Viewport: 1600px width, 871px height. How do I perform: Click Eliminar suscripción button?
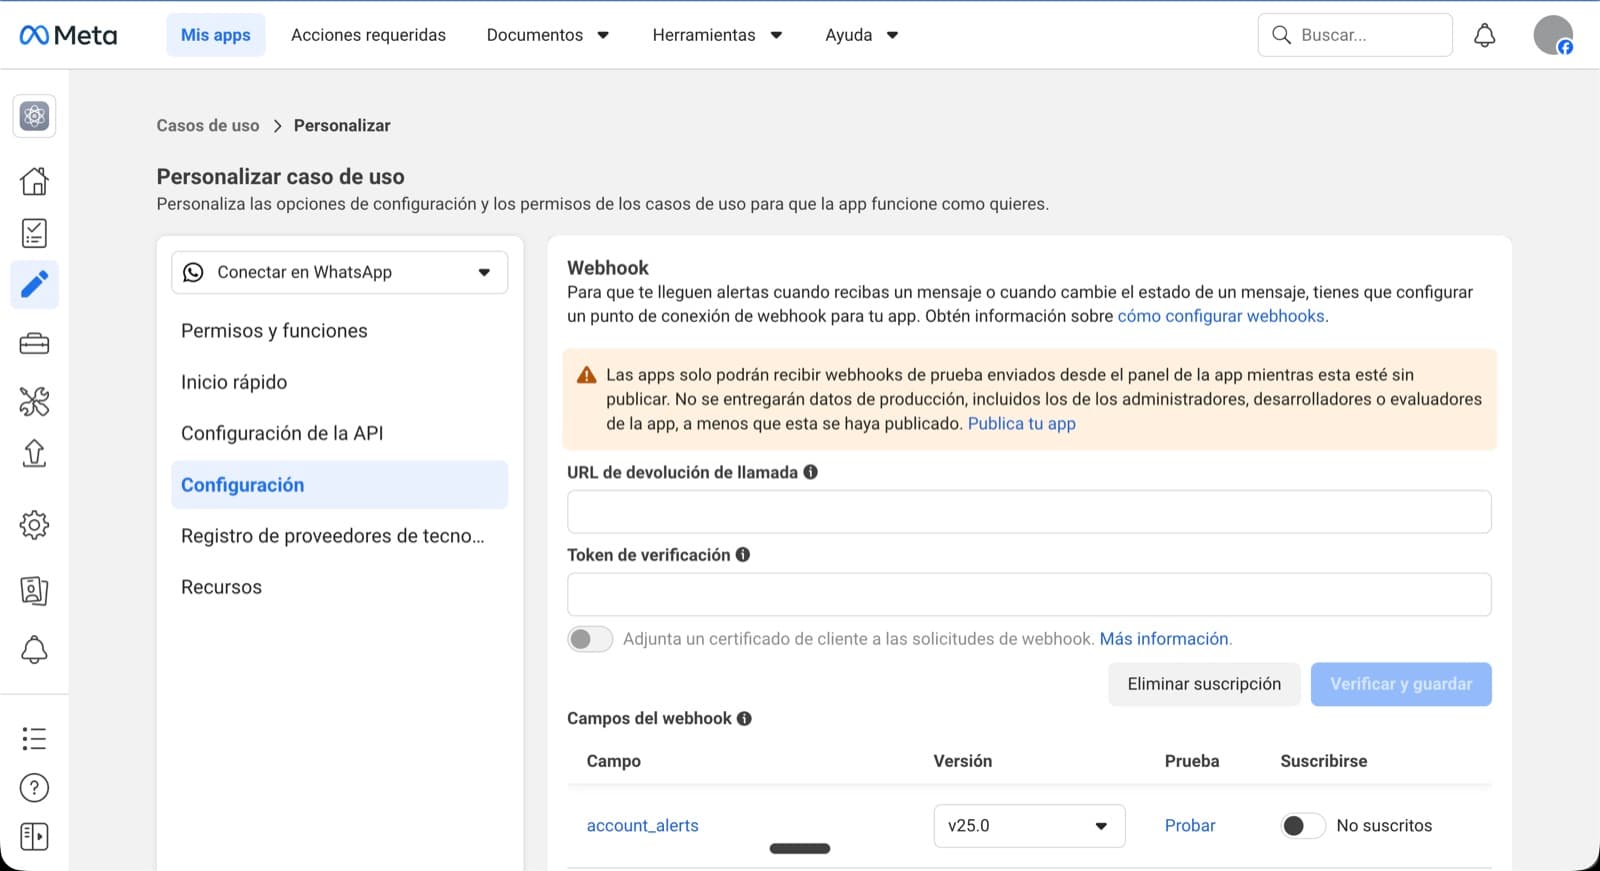1204,684
